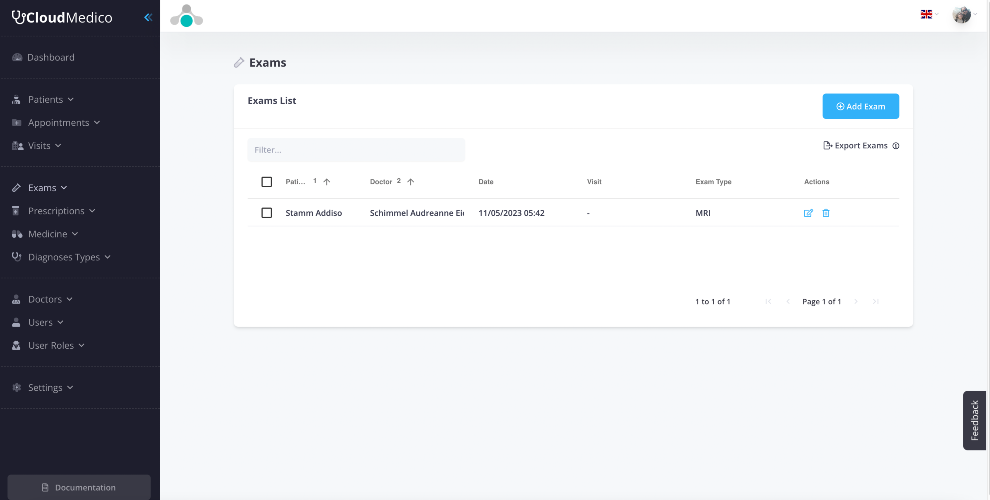
Task: Click Doctor column sort arrow
Action: 410,182
